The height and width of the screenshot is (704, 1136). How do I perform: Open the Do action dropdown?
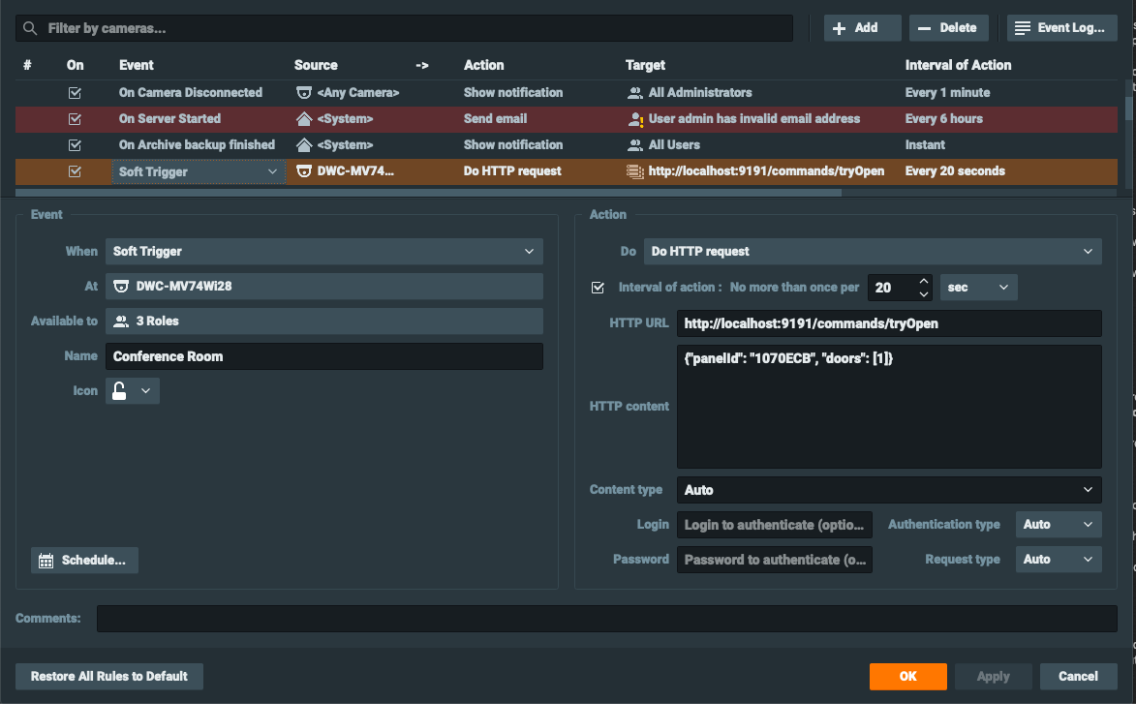click(872, 251)
